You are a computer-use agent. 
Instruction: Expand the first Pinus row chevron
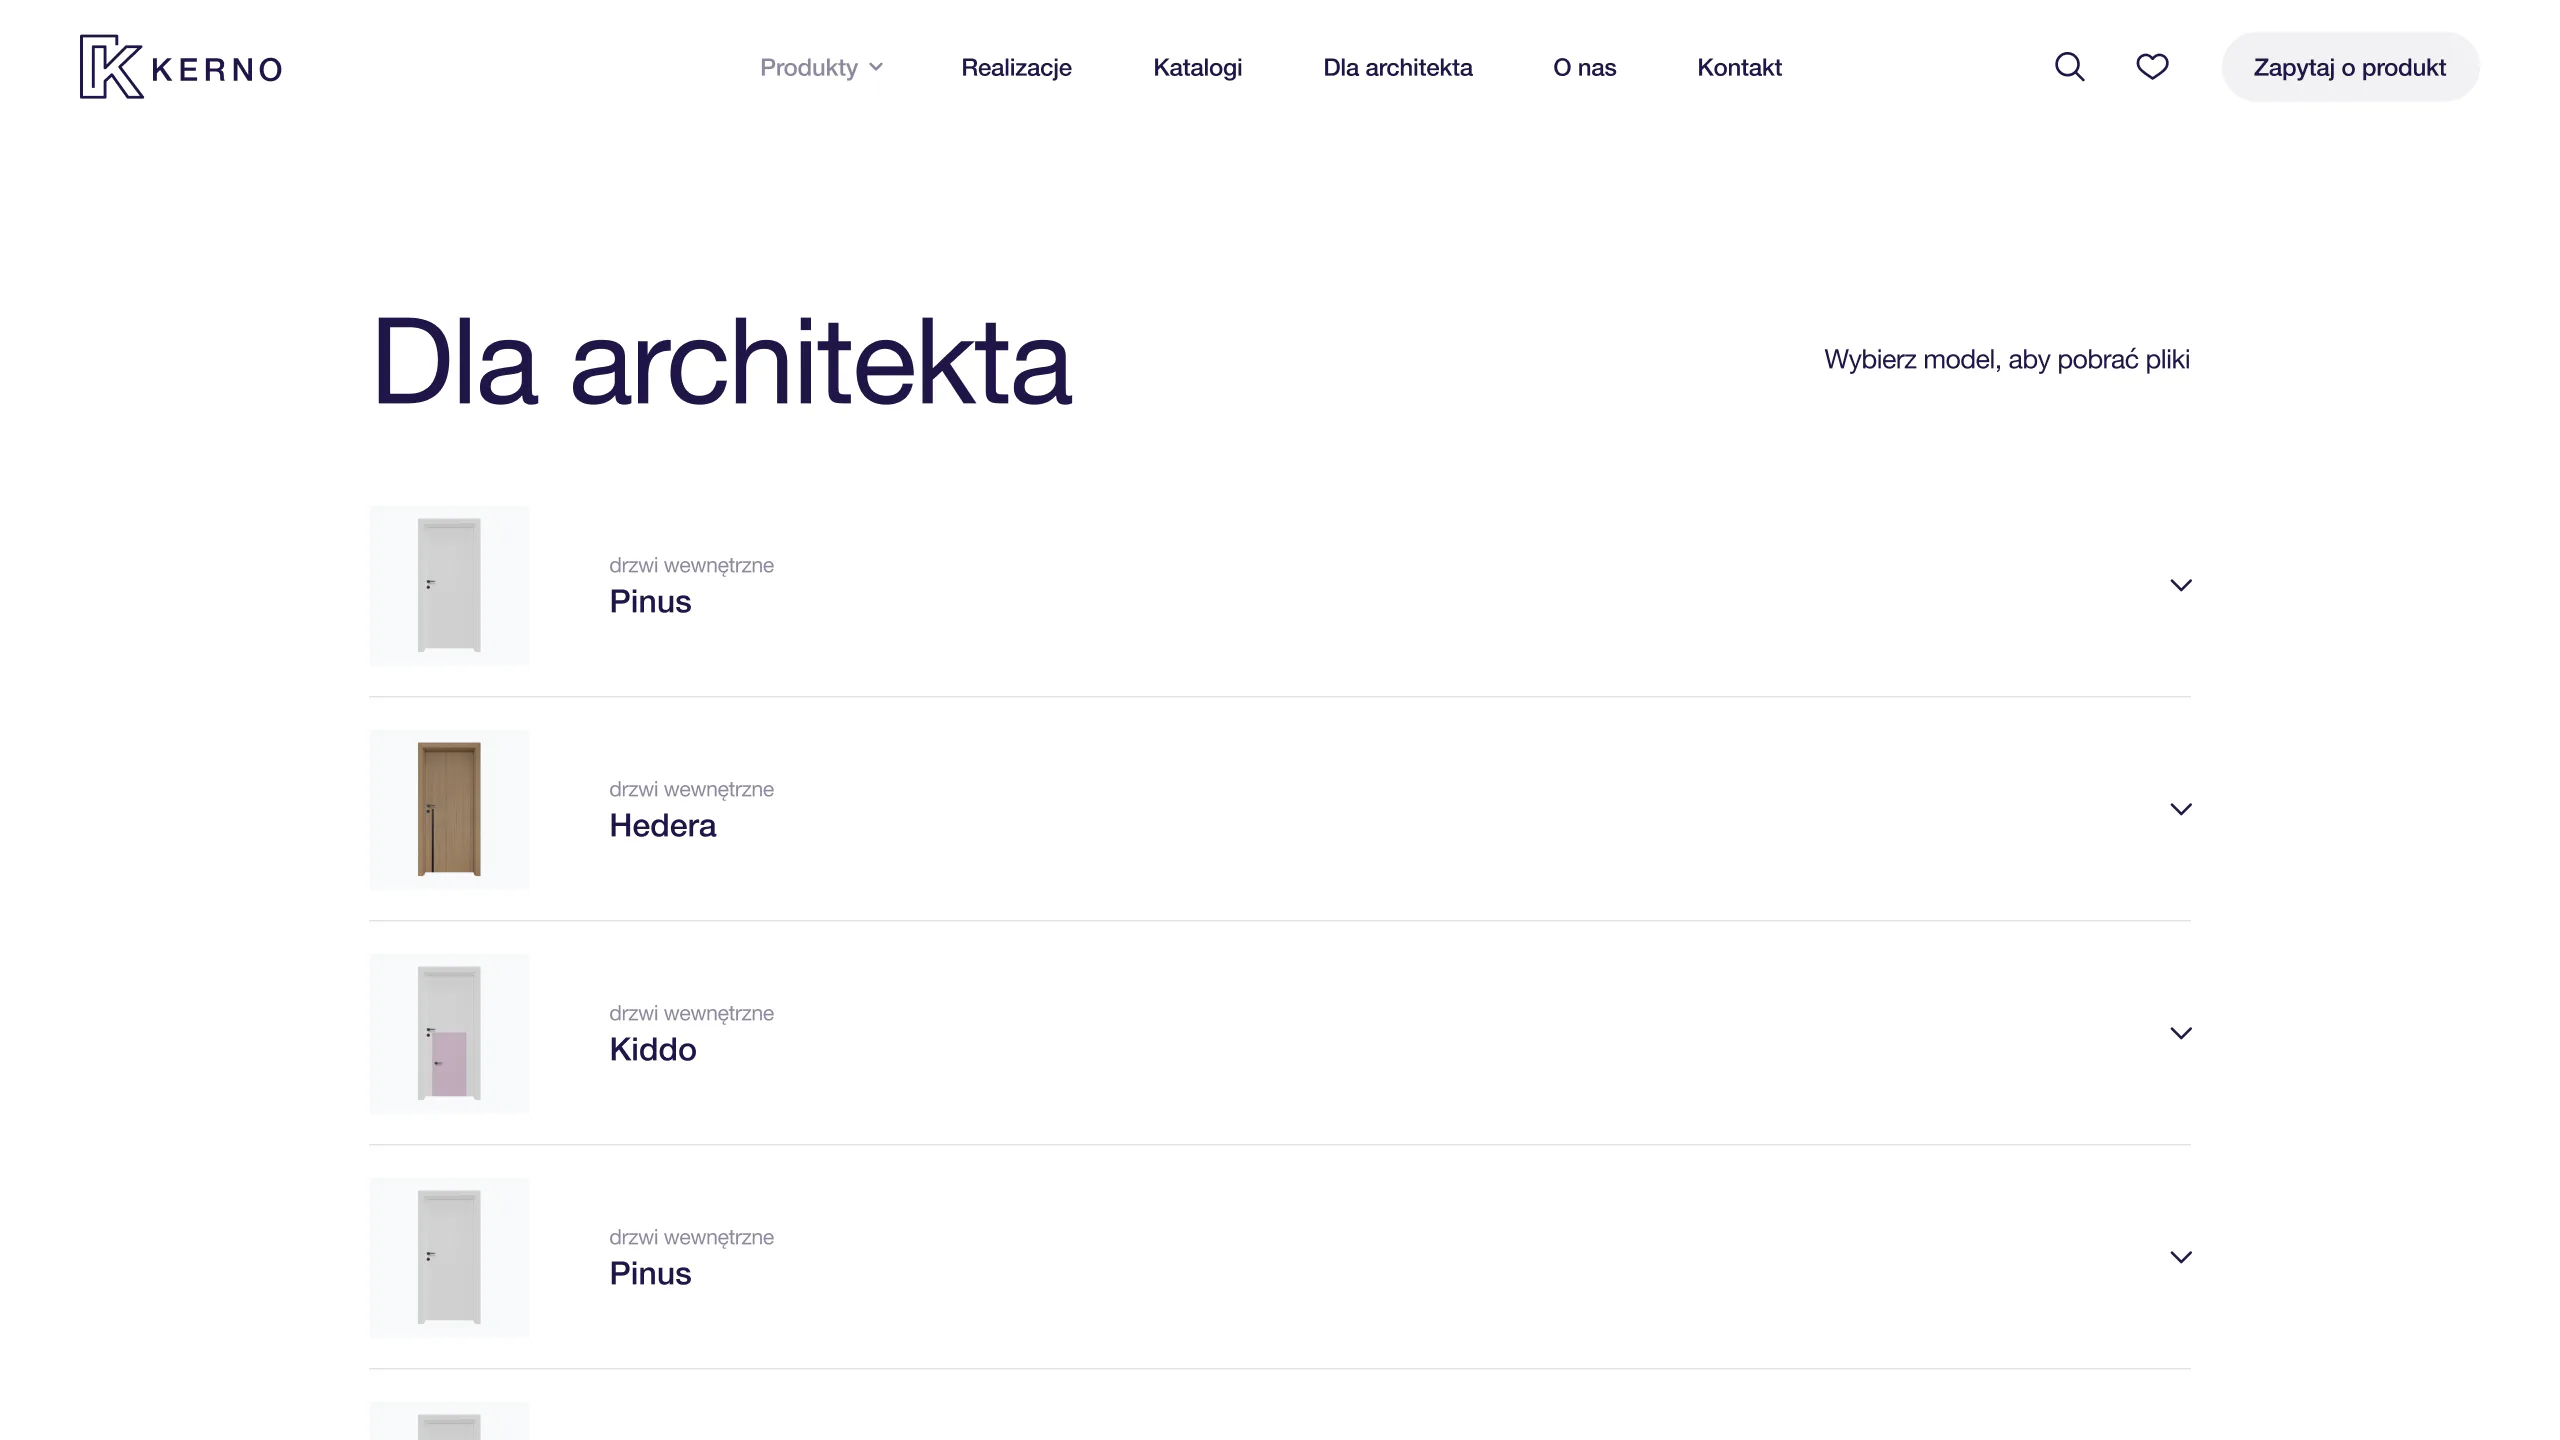(2181, 585)
